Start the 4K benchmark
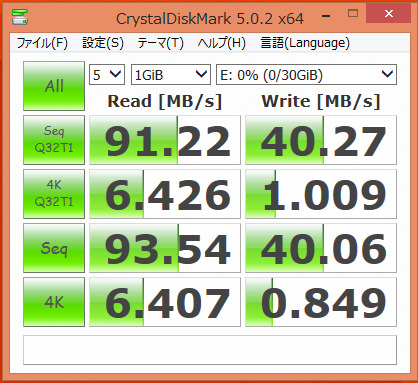Screen dimensions: 418x383 coord(54,302)
